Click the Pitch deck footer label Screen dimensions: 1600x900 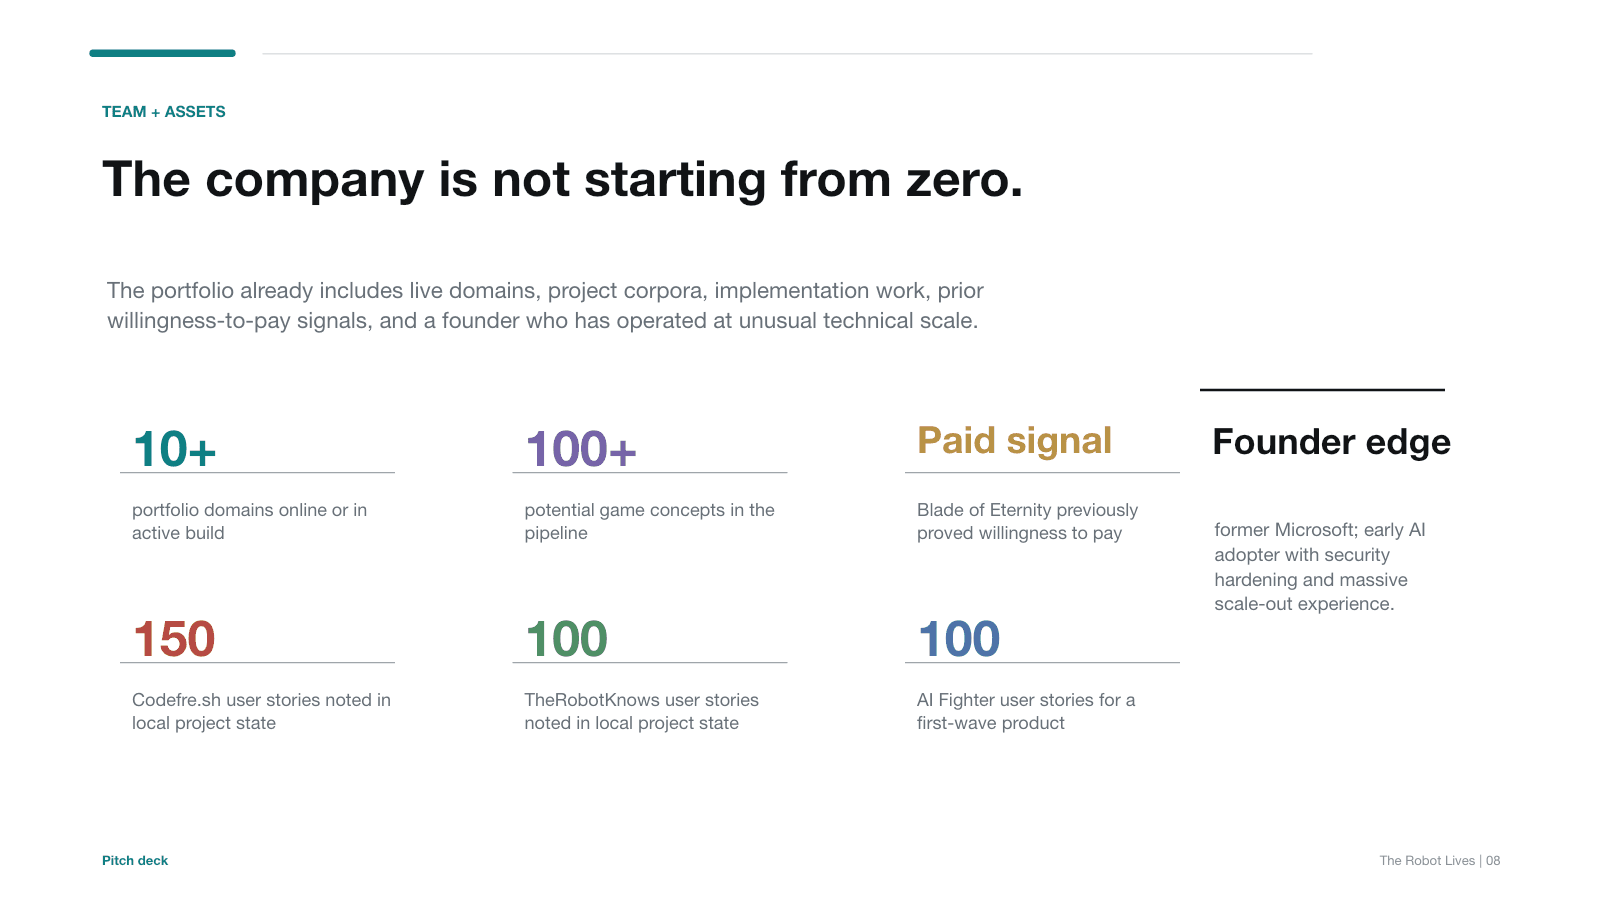coord(135,861)
